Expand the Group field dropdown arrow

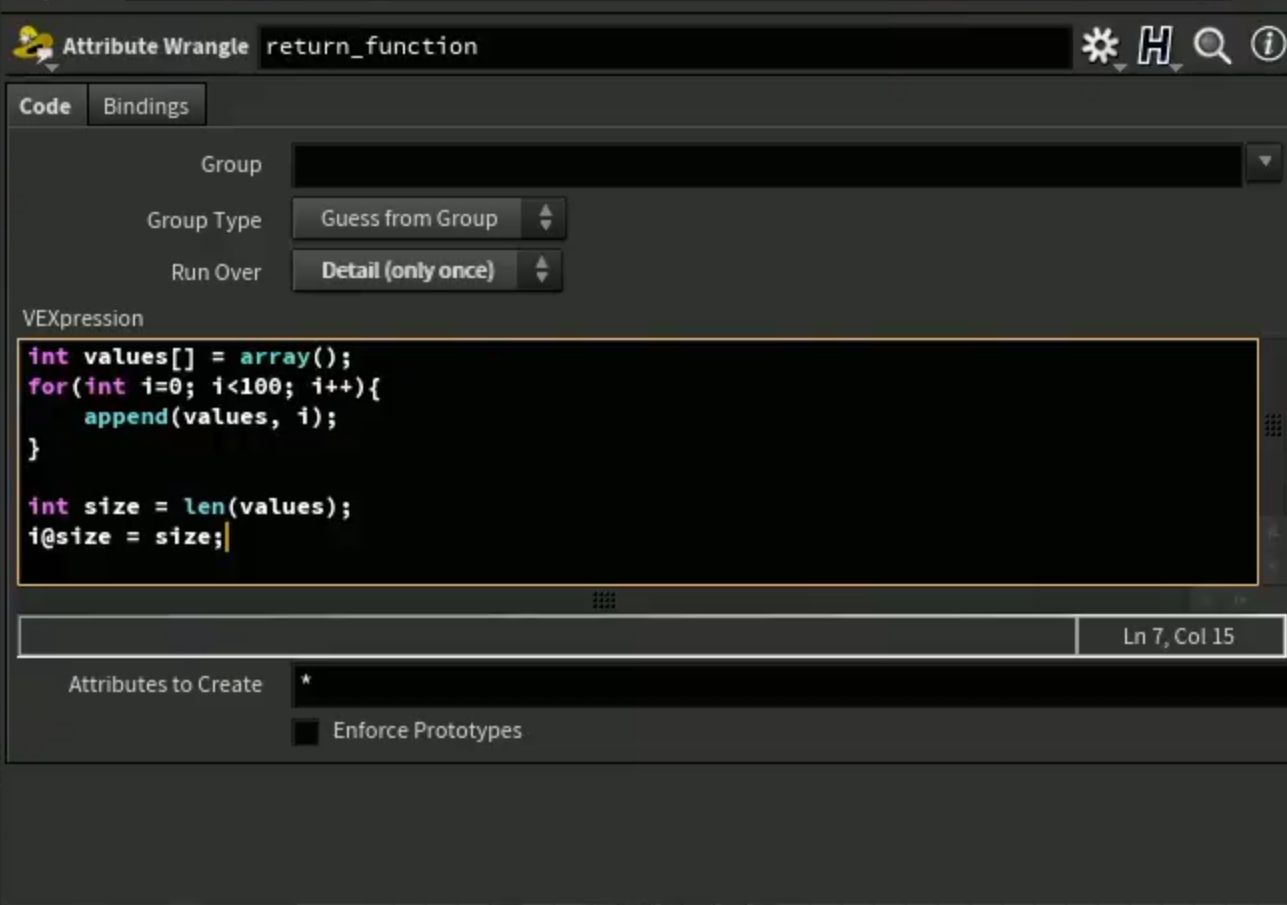[1265, 162]
